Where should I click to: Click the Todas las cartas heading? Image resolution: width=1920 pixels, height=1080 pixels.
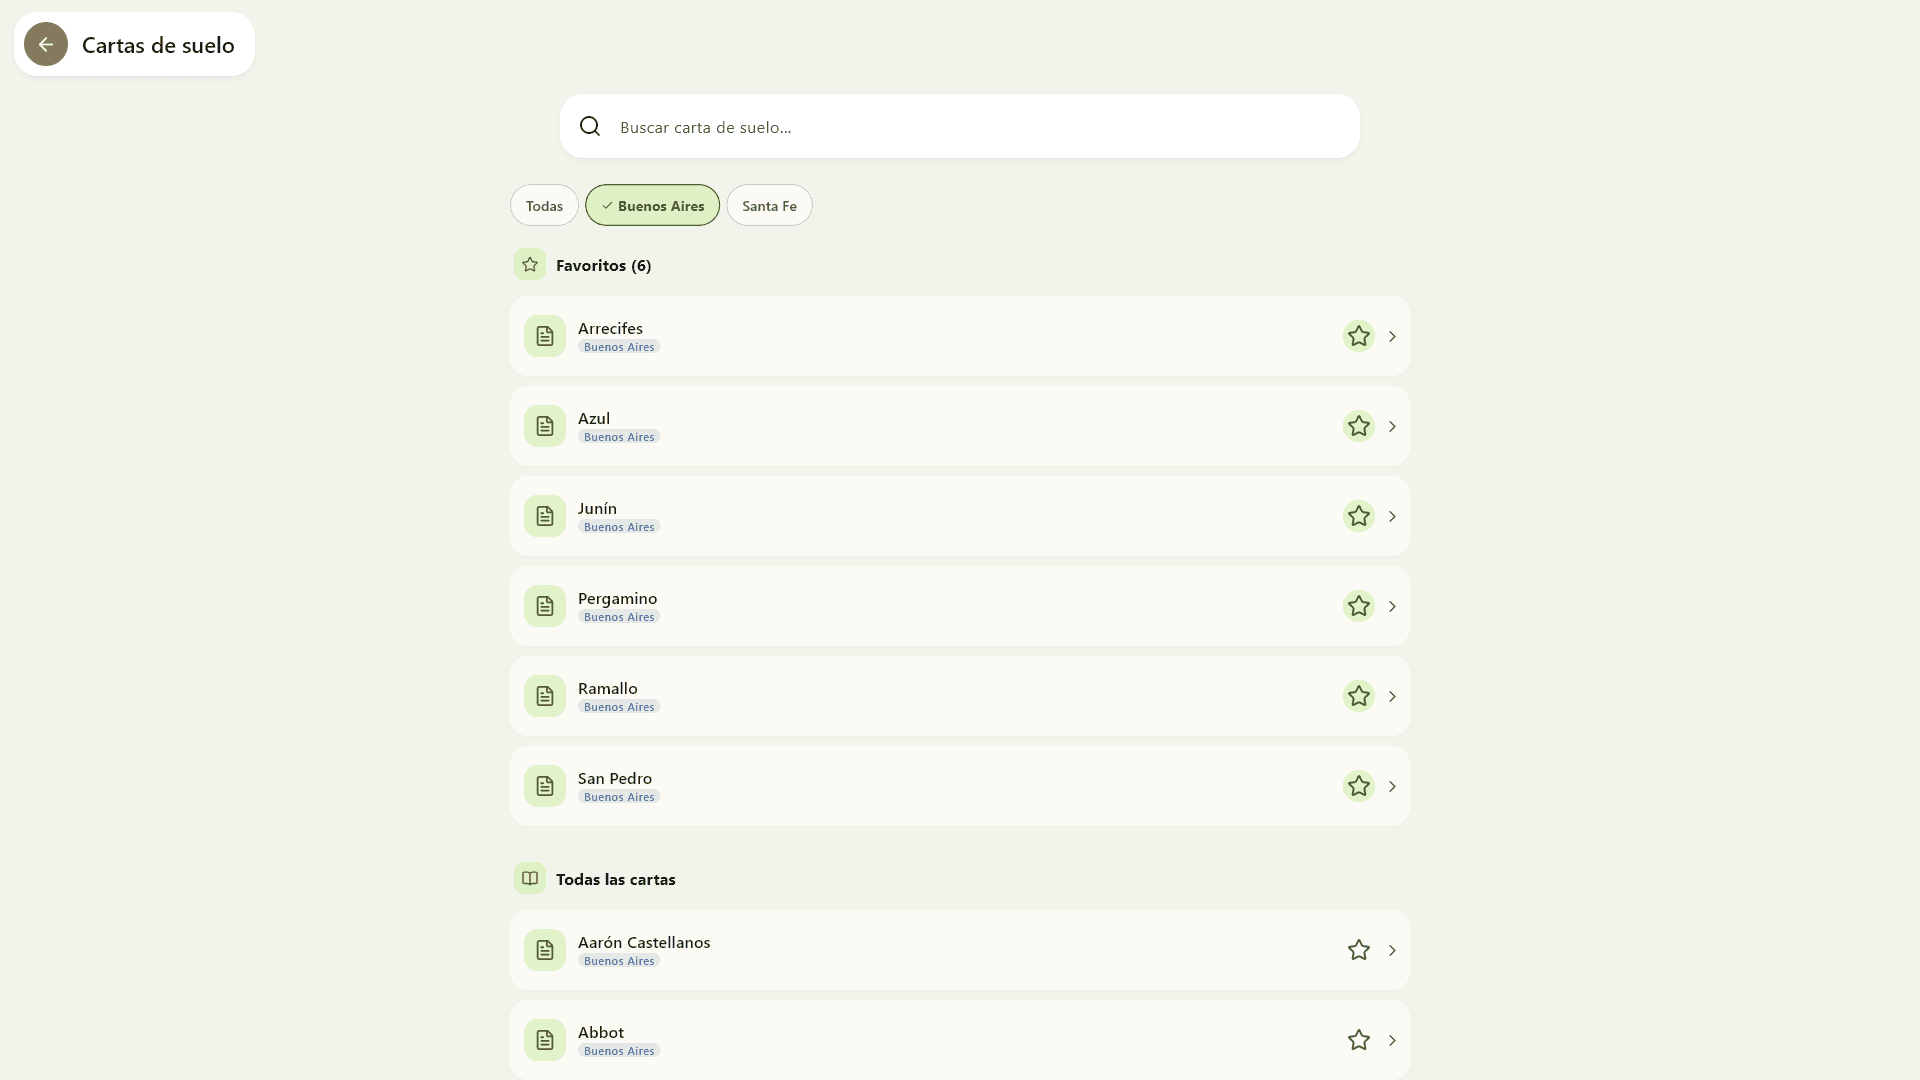click(x=615, y=879)
